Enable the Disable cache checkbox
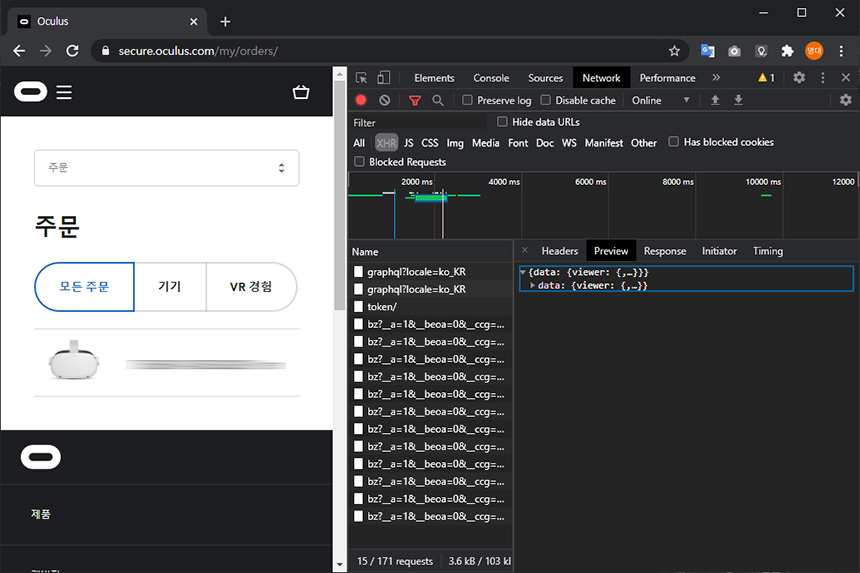The image size is (860, 573). point(546,100)
